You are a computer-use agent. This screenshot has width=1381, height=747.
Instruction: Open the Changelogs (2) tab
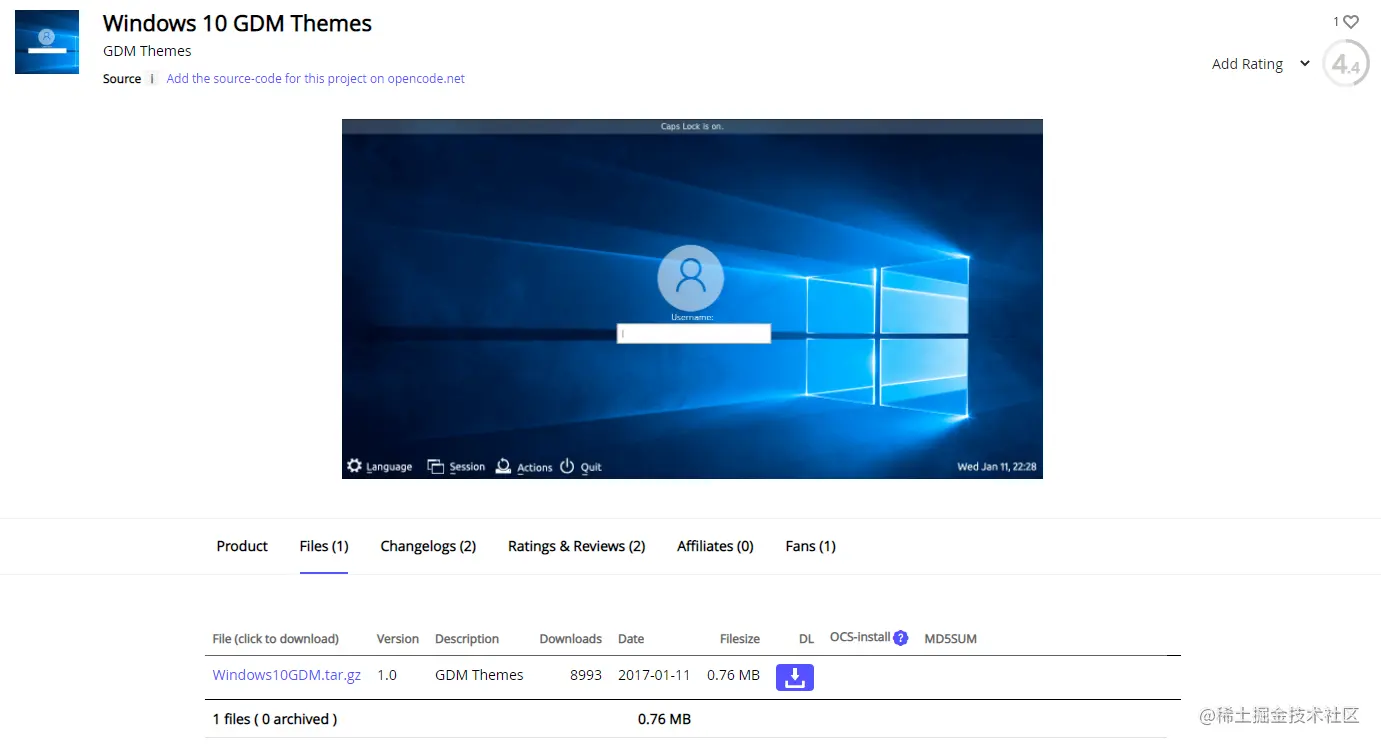point(428,546)
